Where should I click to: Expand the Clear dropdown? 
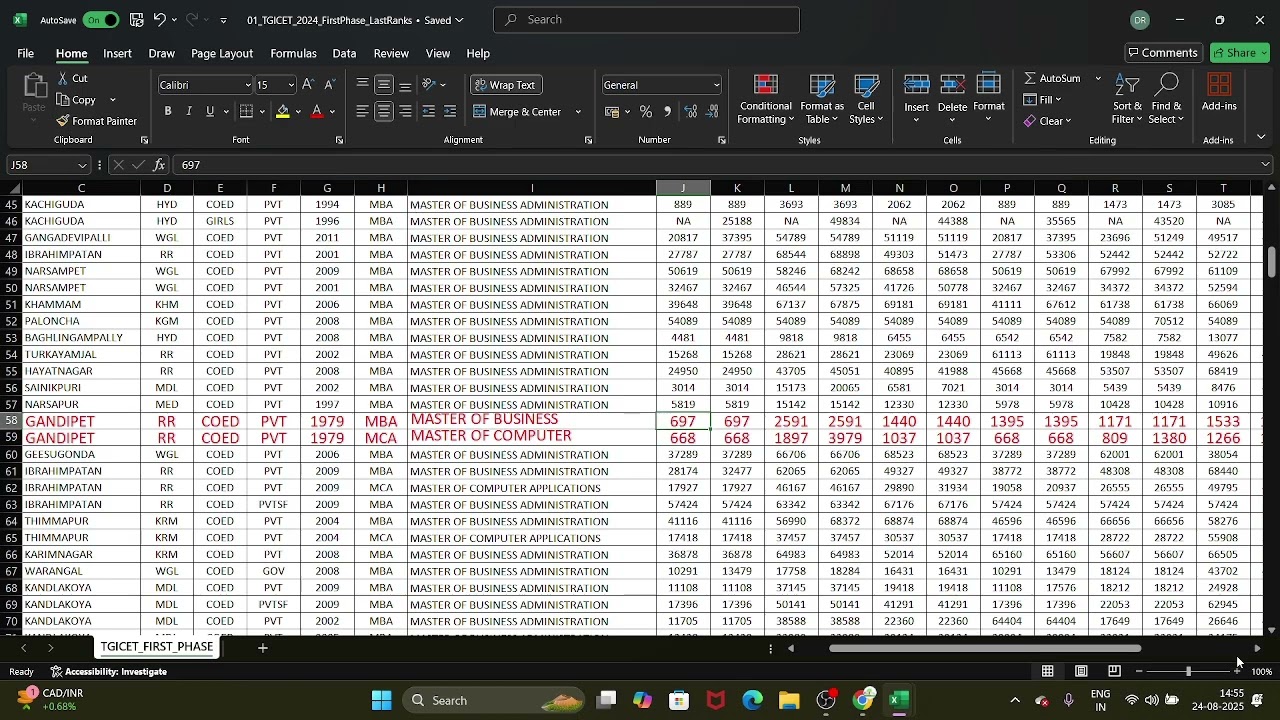tap(1069, 122)
